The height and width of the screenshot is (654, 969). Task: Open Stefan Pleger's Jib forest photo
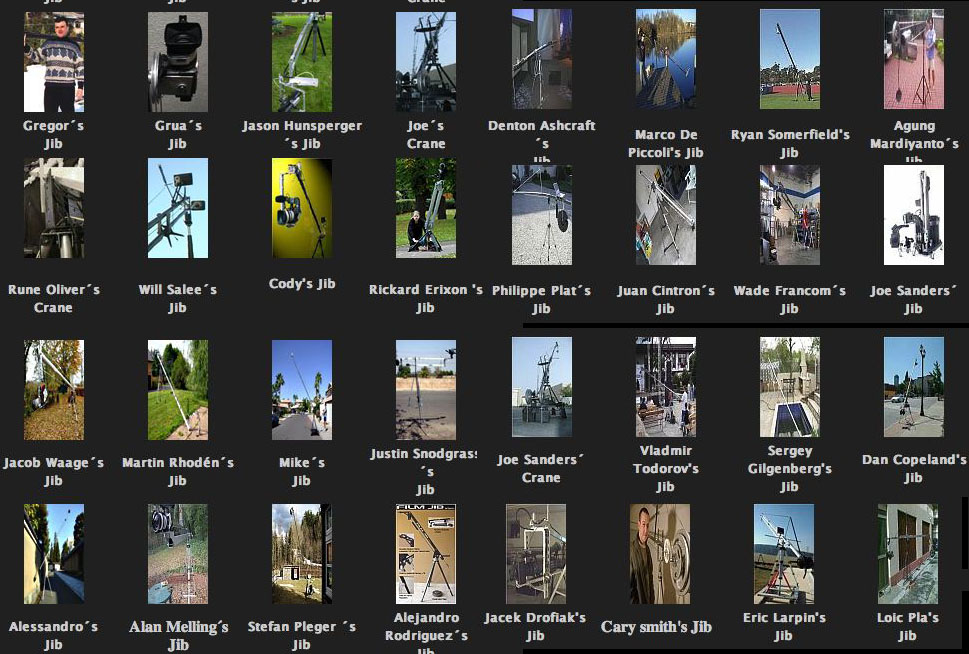[302, 554]
